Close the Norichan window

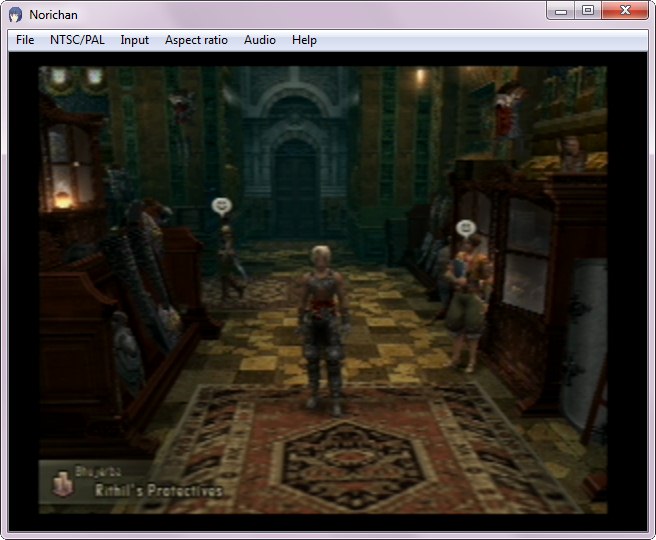[x=626, y=11]
